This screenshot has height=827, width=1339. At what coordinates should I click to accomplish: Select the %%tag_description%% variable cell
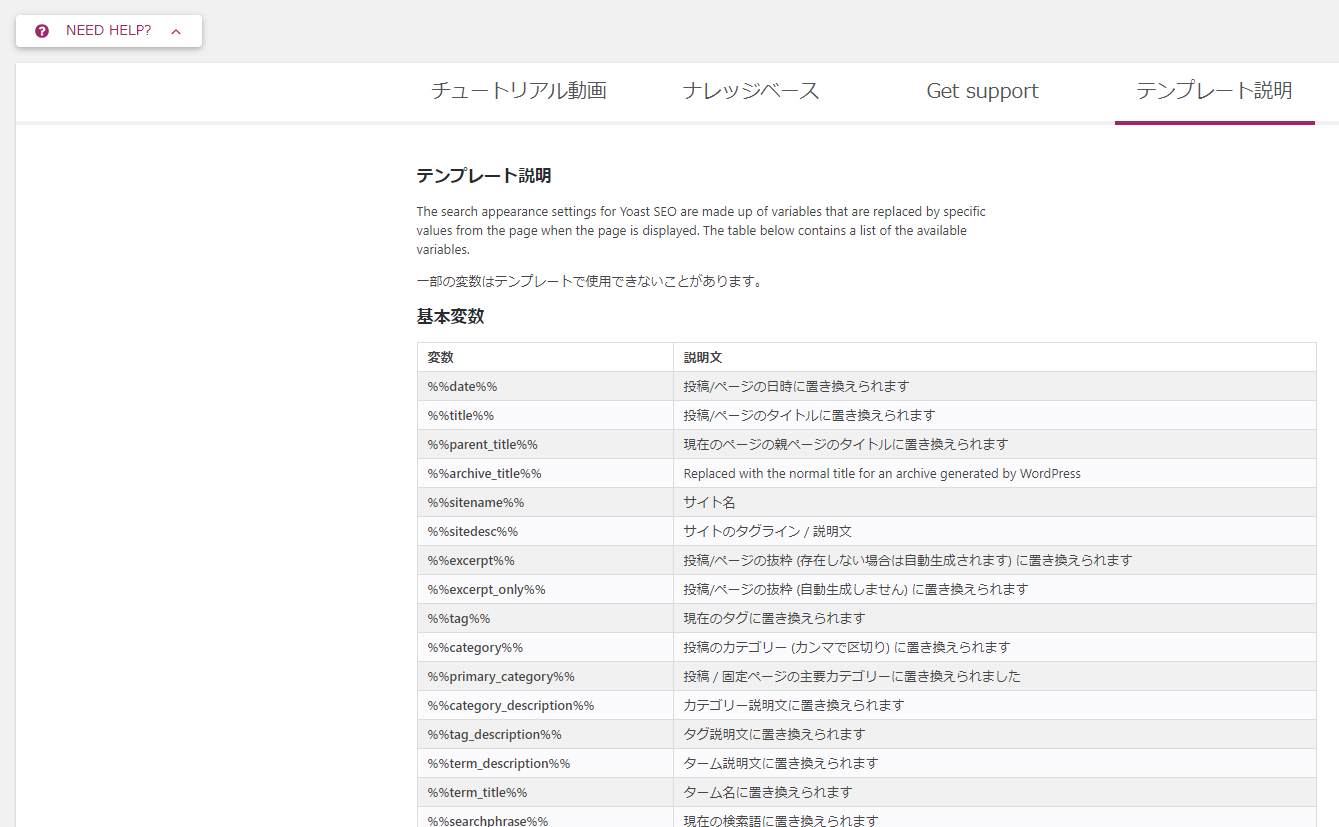pos(545,734)
